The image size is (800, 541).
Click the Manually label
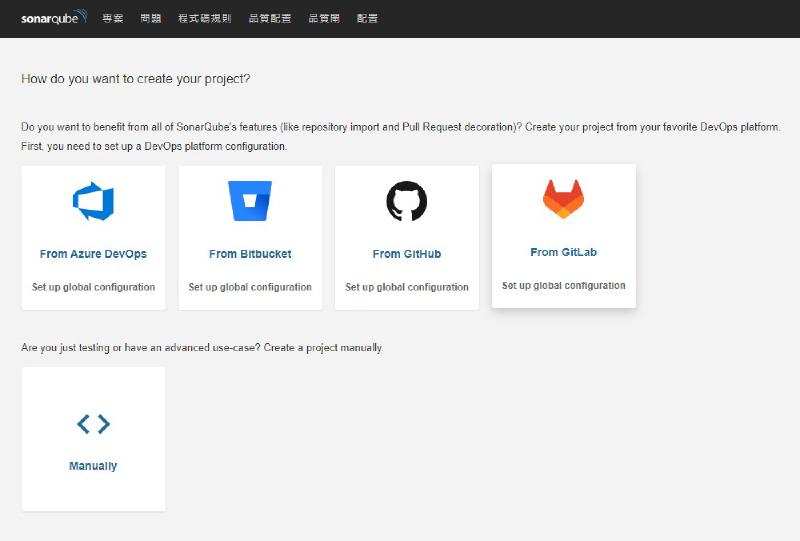[x=93, y=466]
